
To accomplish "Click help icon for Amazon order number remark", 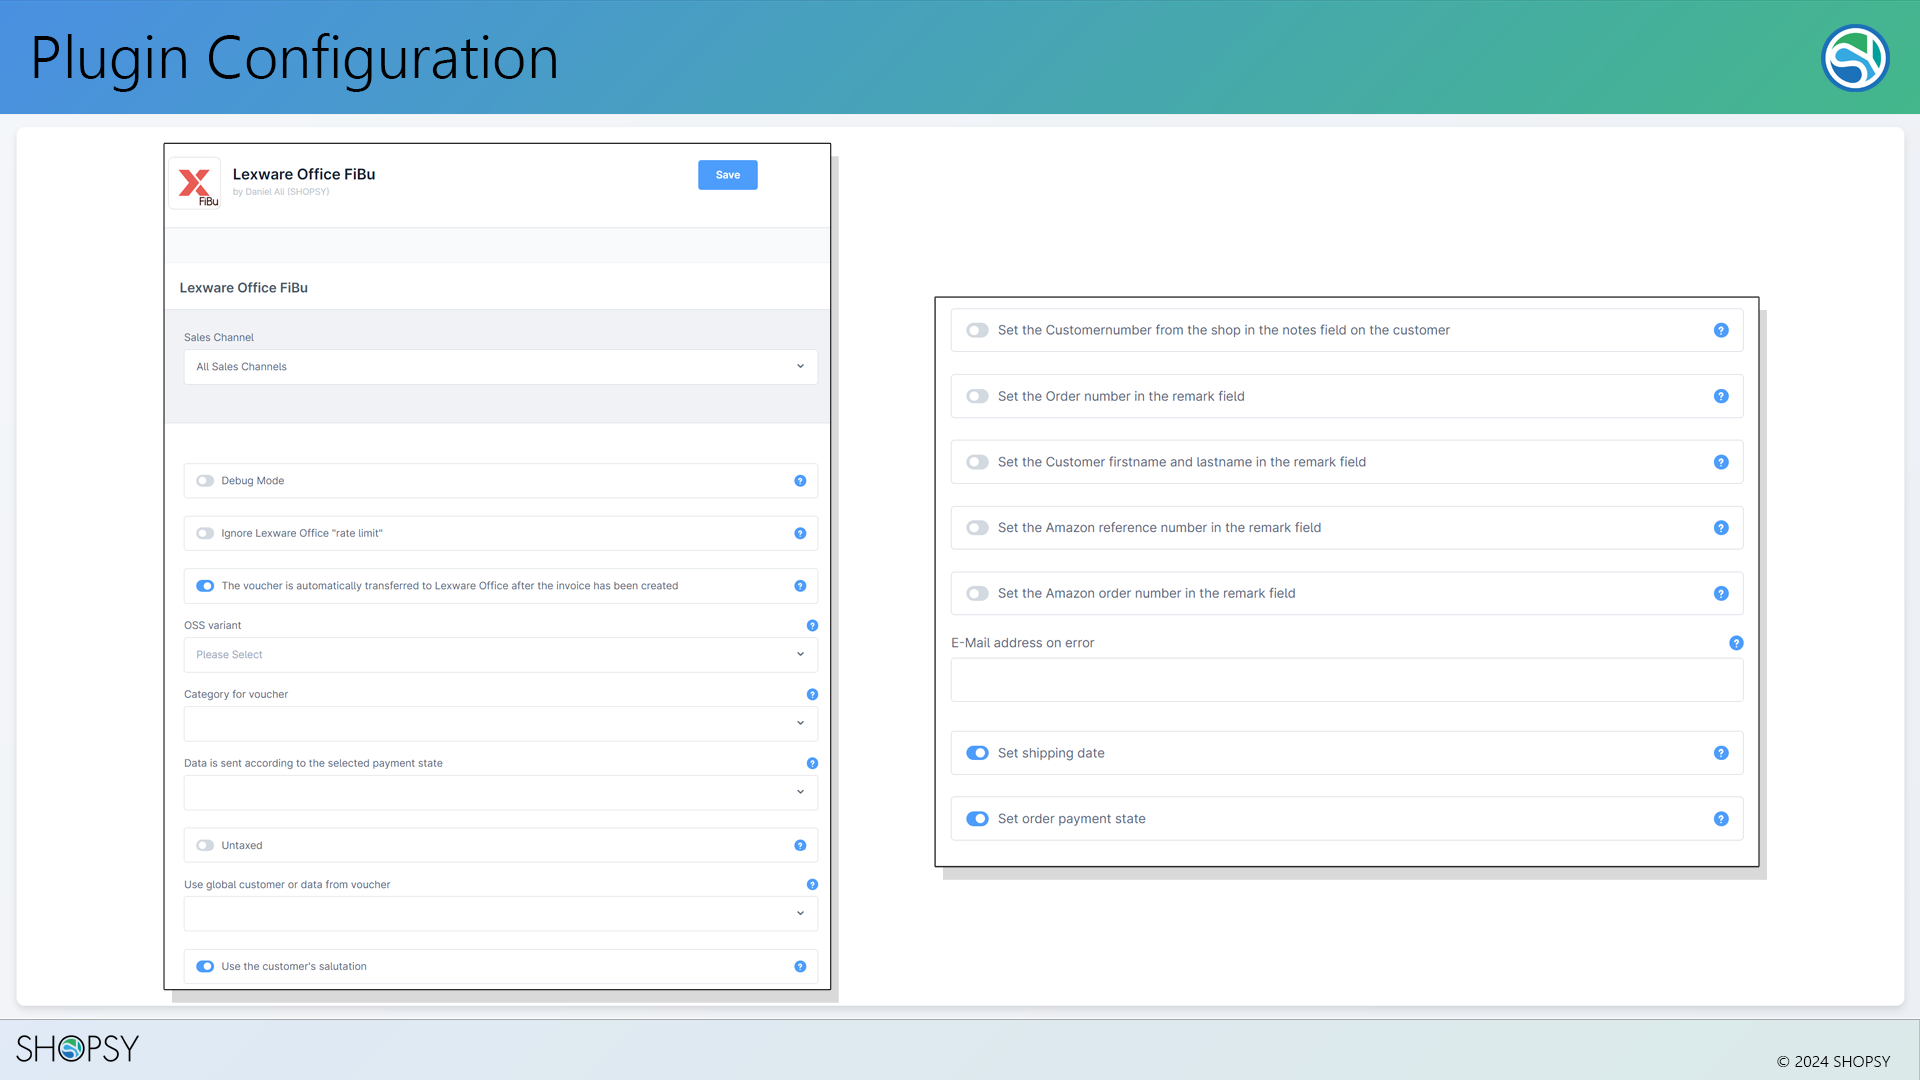I will 1721,594.
